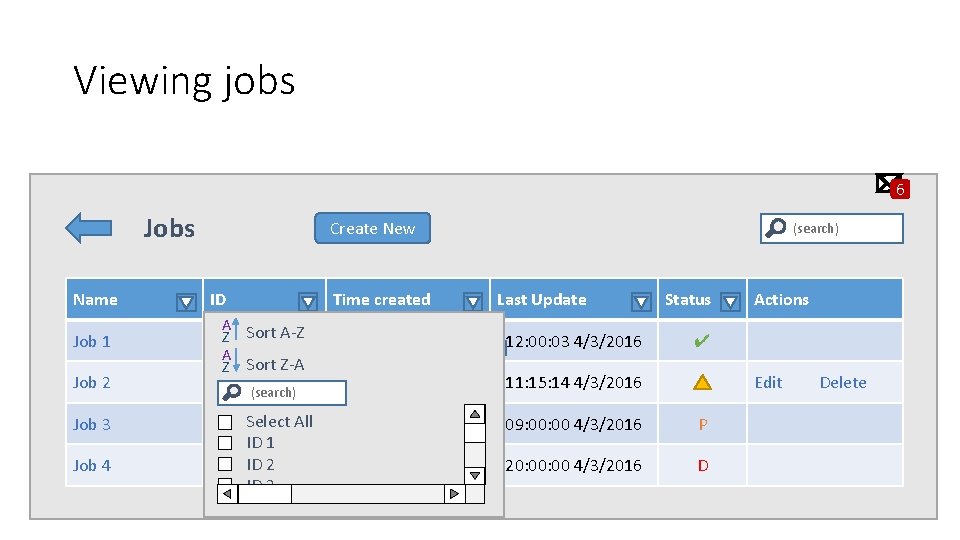Click the green checkmark status for Job 1

pos(702,341)
